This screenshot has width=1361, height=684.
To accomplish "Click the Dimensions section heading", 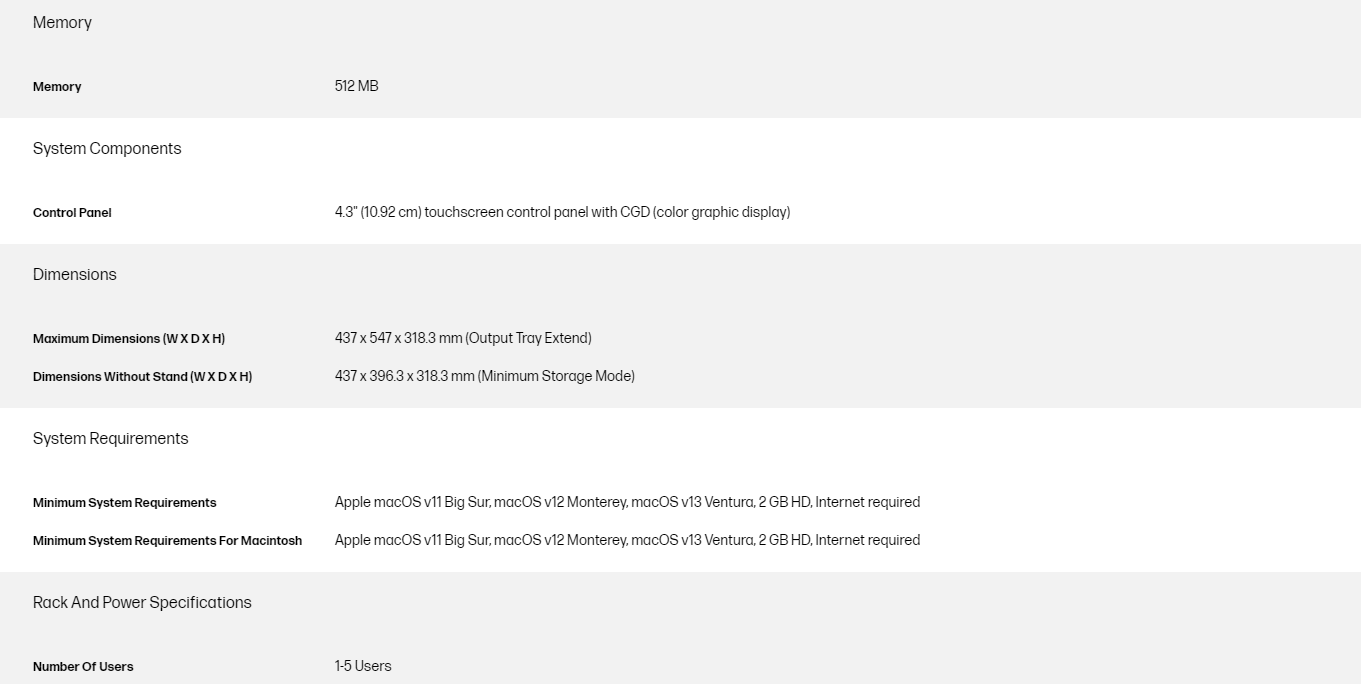I will click(74, 275).
